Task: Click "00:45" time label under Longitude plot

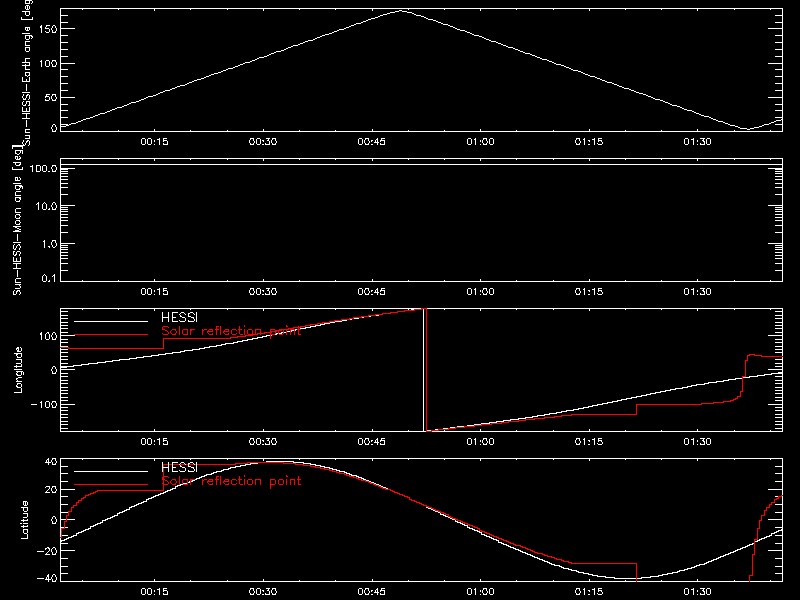Action: click(x=371, y=442)
